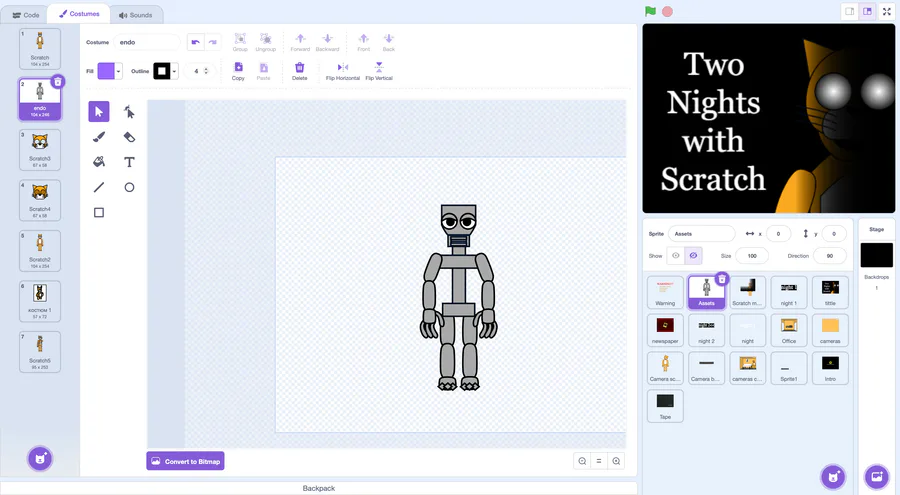Screen dimensions: 900x495
Task: Select the Brush tool
Action: 99,137
